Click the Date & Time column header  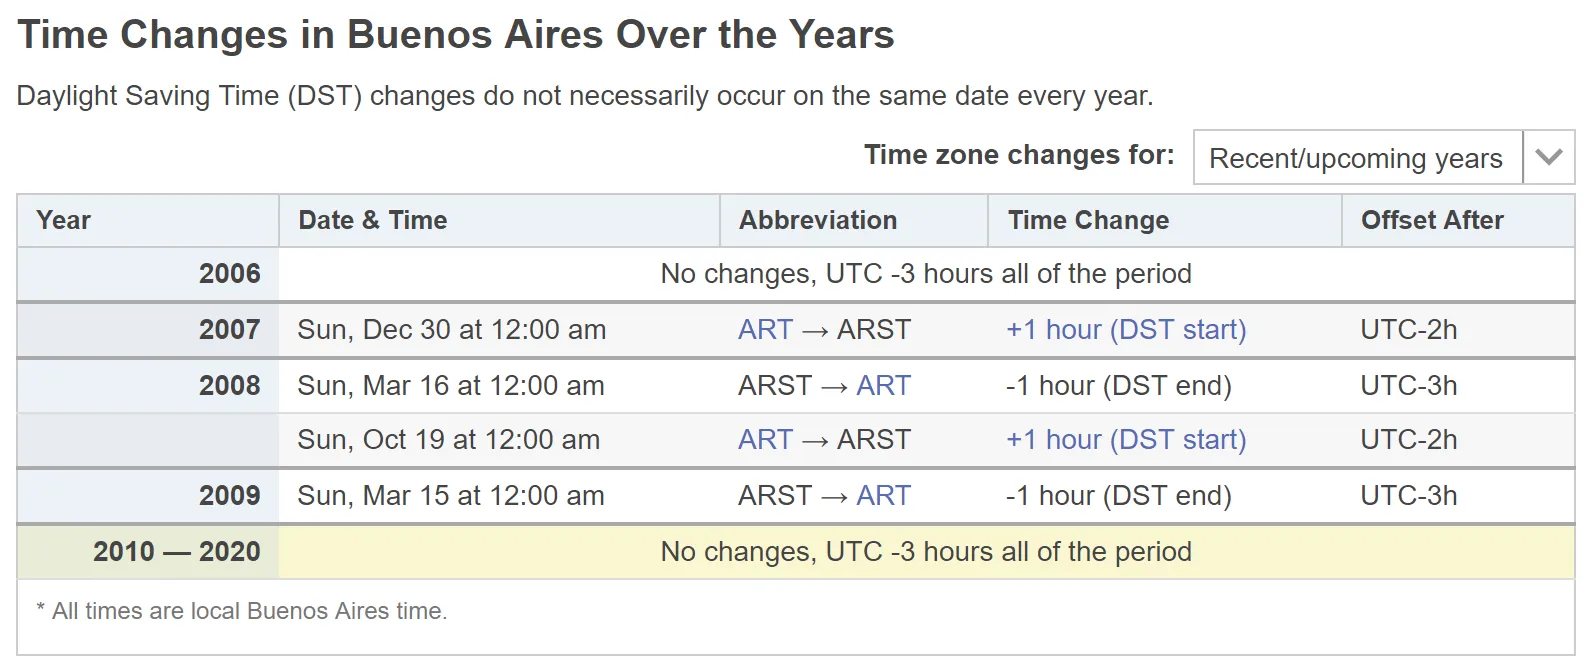[499, 221]
